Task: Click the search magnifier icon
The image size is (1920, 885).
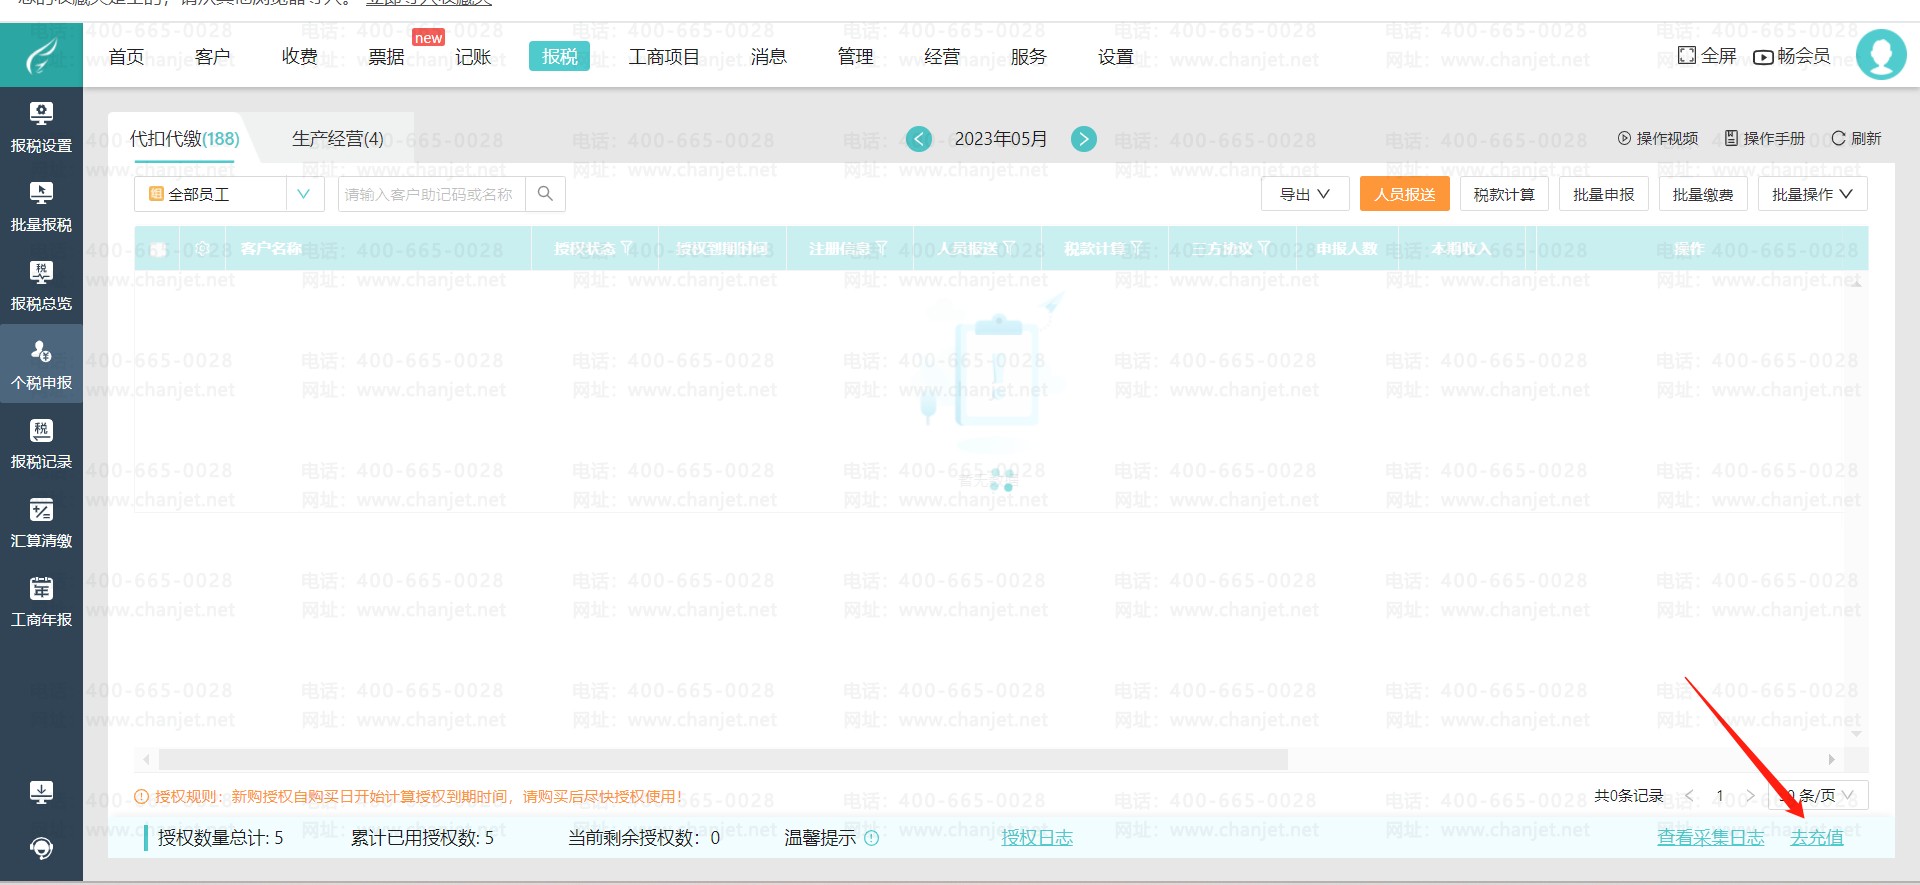Action: tap(545, 194)
